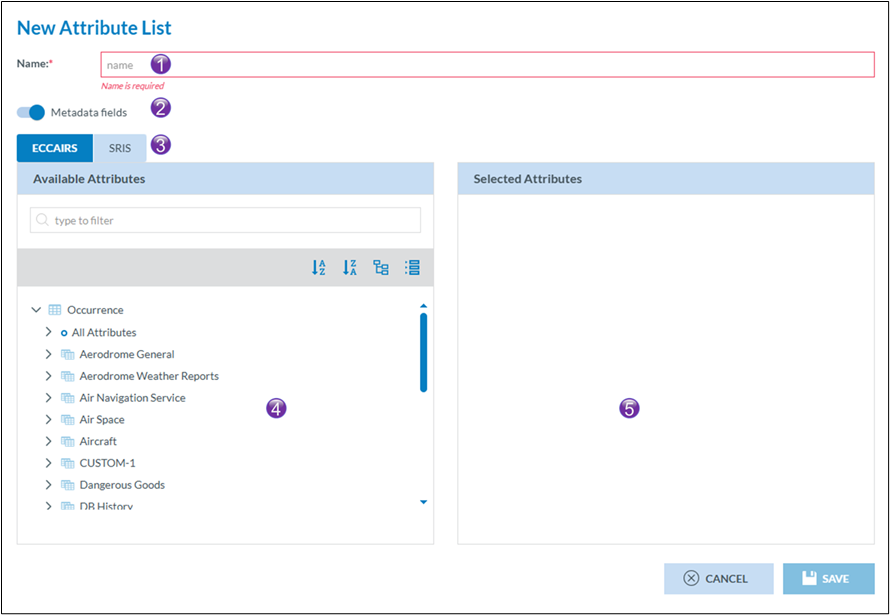The width and height of the screenshot is (890, 615).
Task: Toggle the Metadata fields switch
Action: [x=31, y=112]
